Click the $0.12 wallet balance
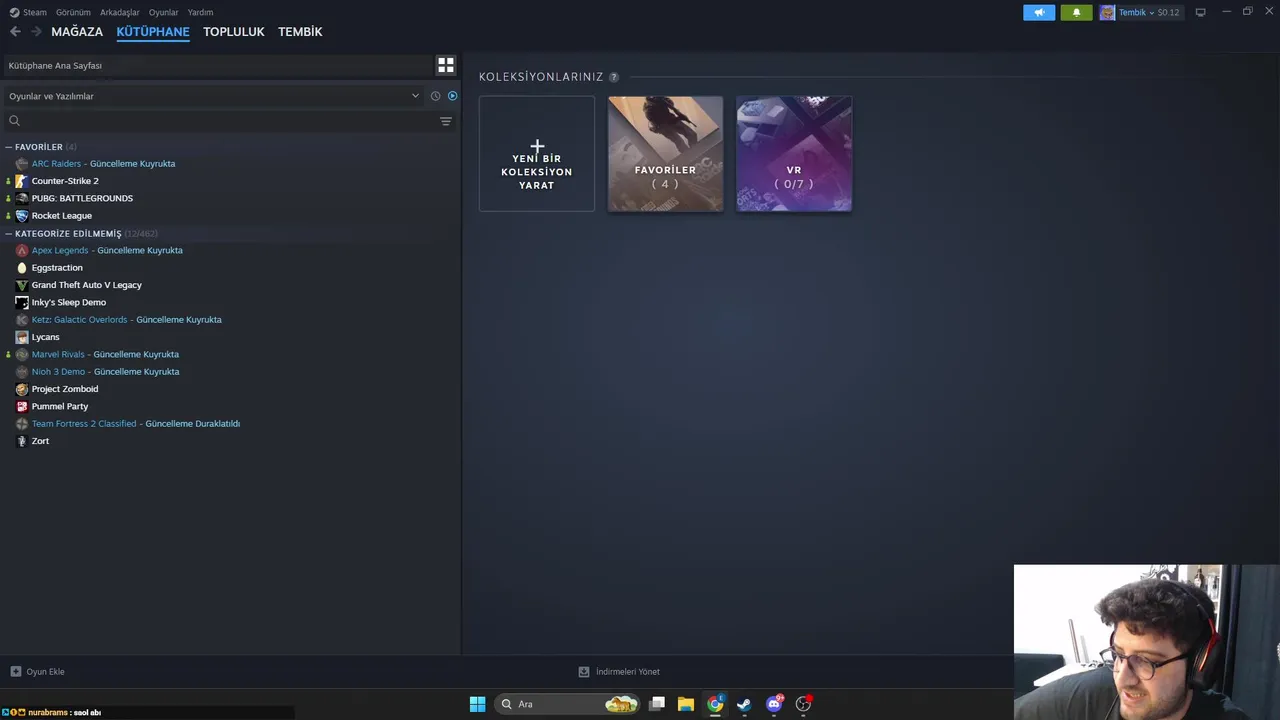This screenshot has width=1280, height=720. point(1168,12)
